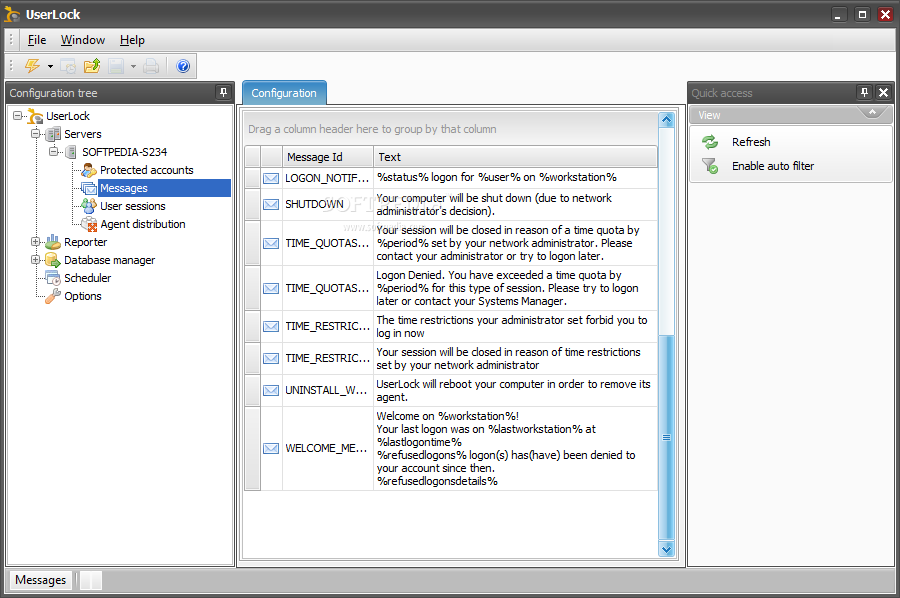
Task: Click the Reporter chart icon
Action: 53,242
